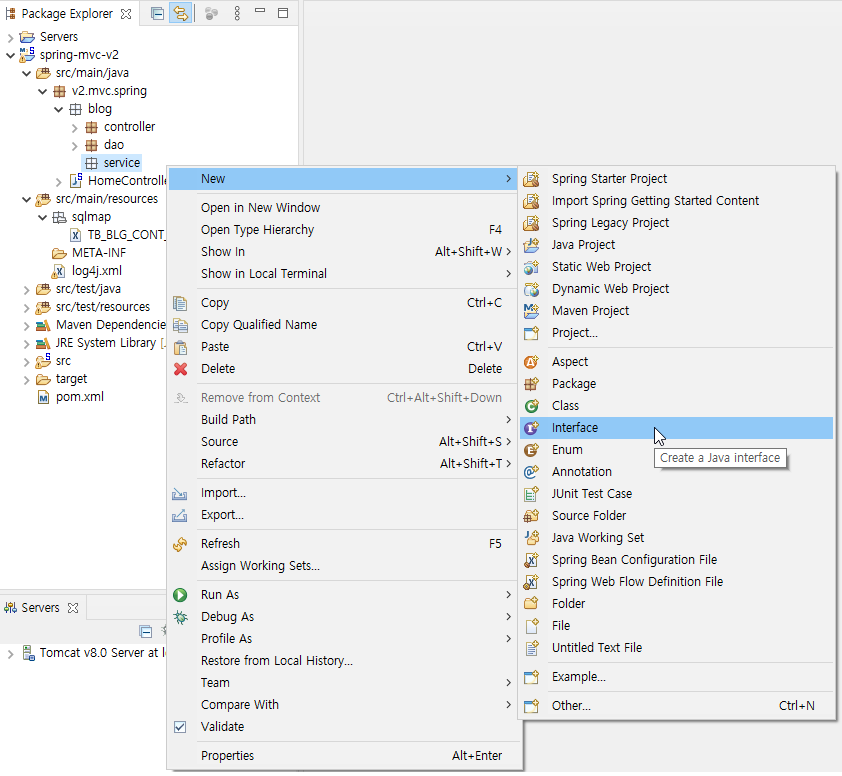Select Restore from Local History...
Screen dimensions: 842x776
point(344,661)
